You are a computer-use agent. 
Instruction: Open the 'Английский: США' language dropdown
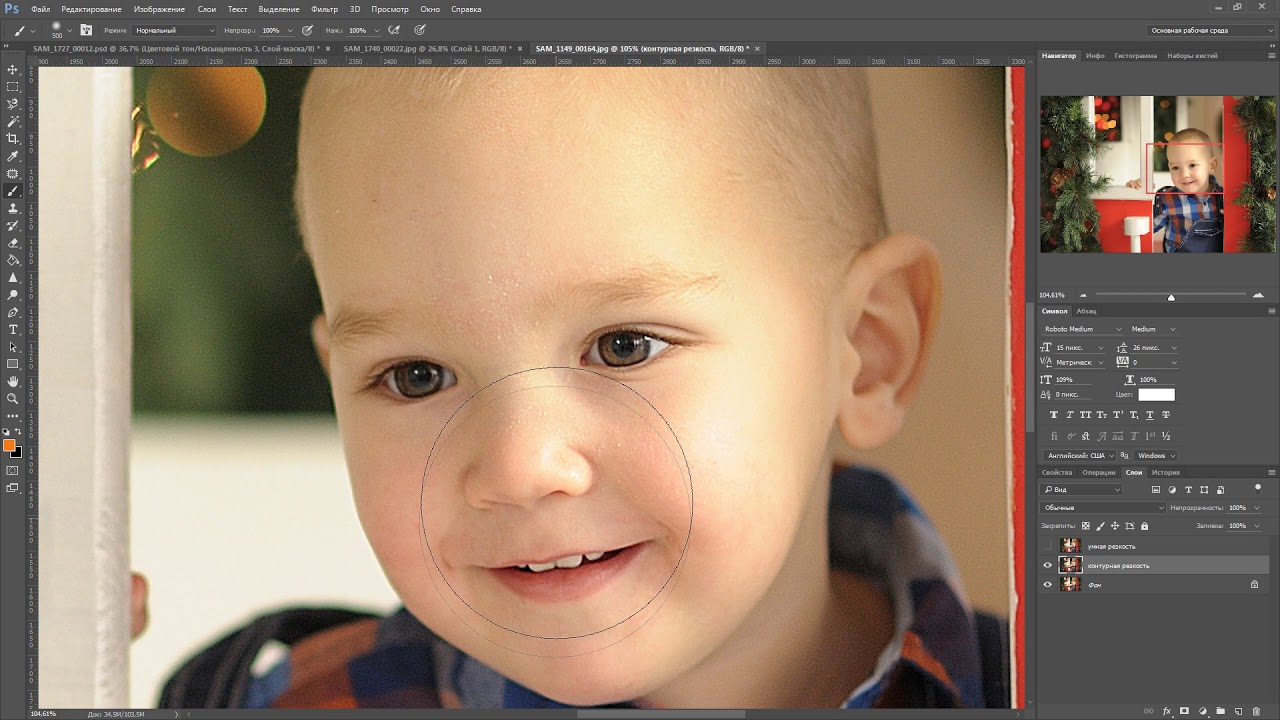tap(1079, 455)
